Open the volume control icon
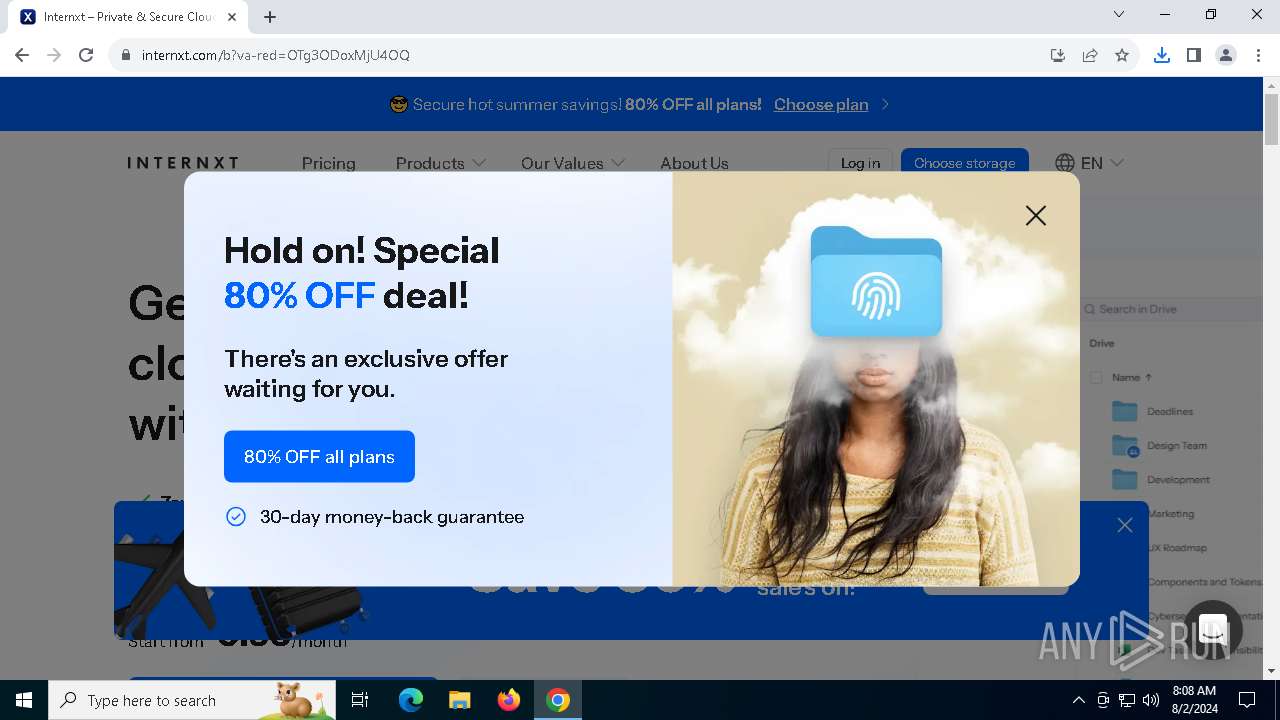Viewport: 1280px width, 720px height. coord(1151,700)
